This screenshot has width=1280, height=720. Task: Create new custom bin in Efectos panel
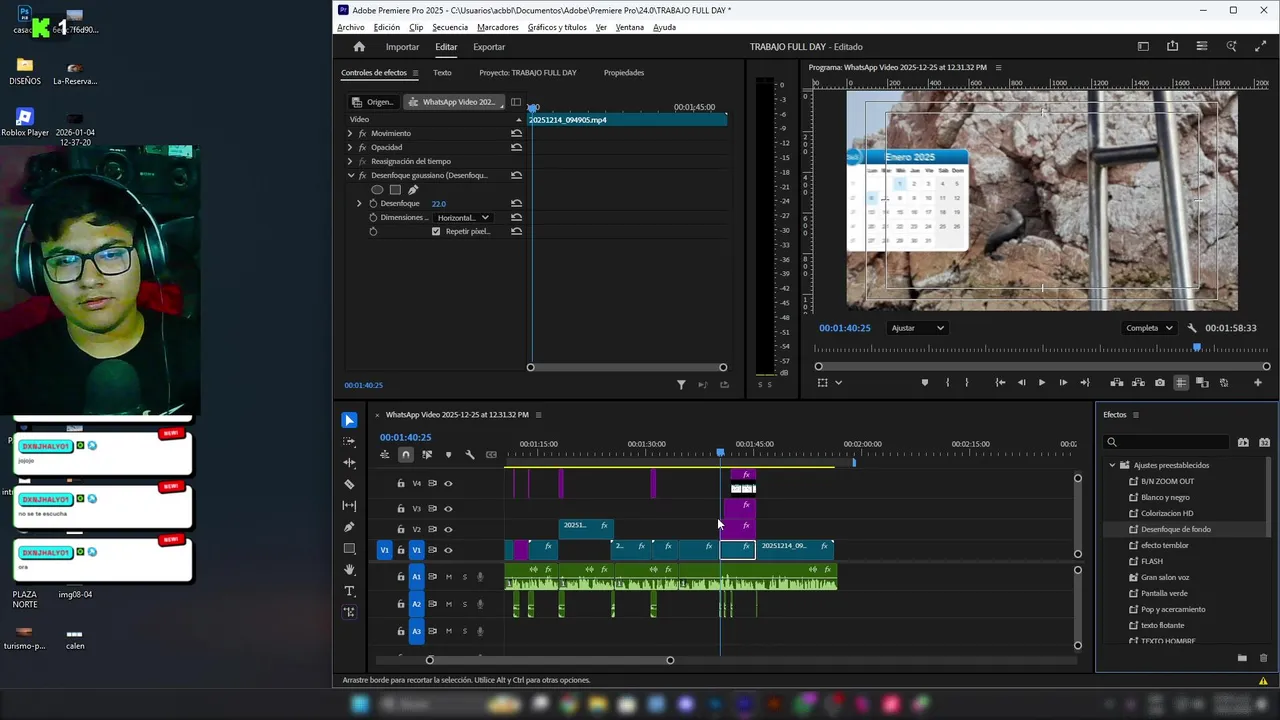coord(1242,658)
